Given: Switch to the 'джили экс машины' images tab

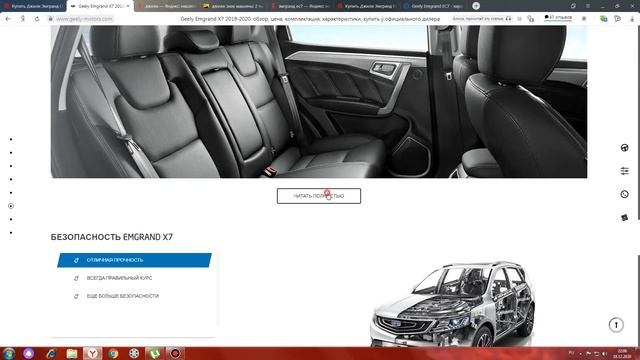Looking at the screenshot, I should pyautogui.click(x=233, y=6).
